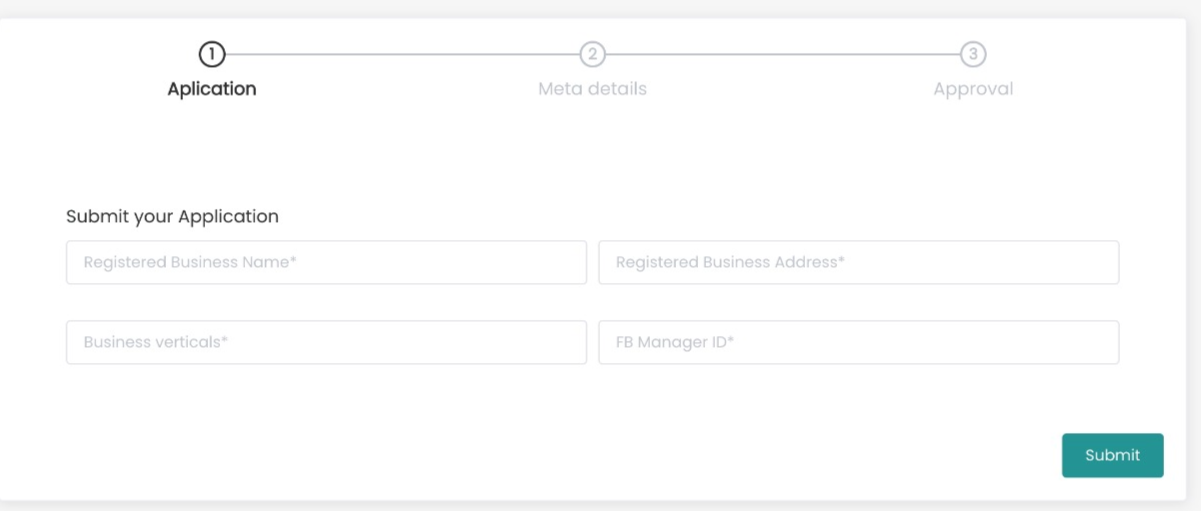Activate the FB Manager ID field
The width and height of the screenshot is (1201, 511).
(858, 342)
